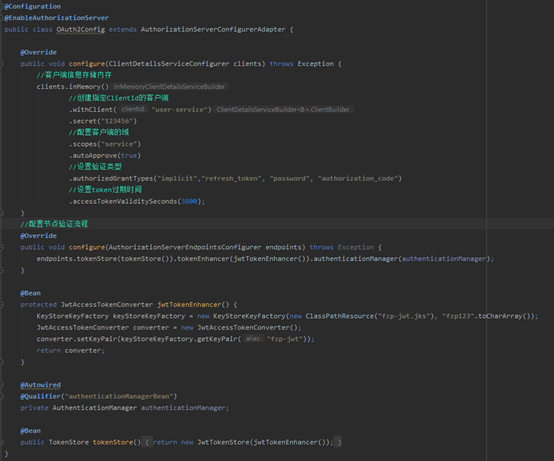Place cursor on clients.inMemory() call
Viewport: 554px width, 461px height.
coord(72,87)
